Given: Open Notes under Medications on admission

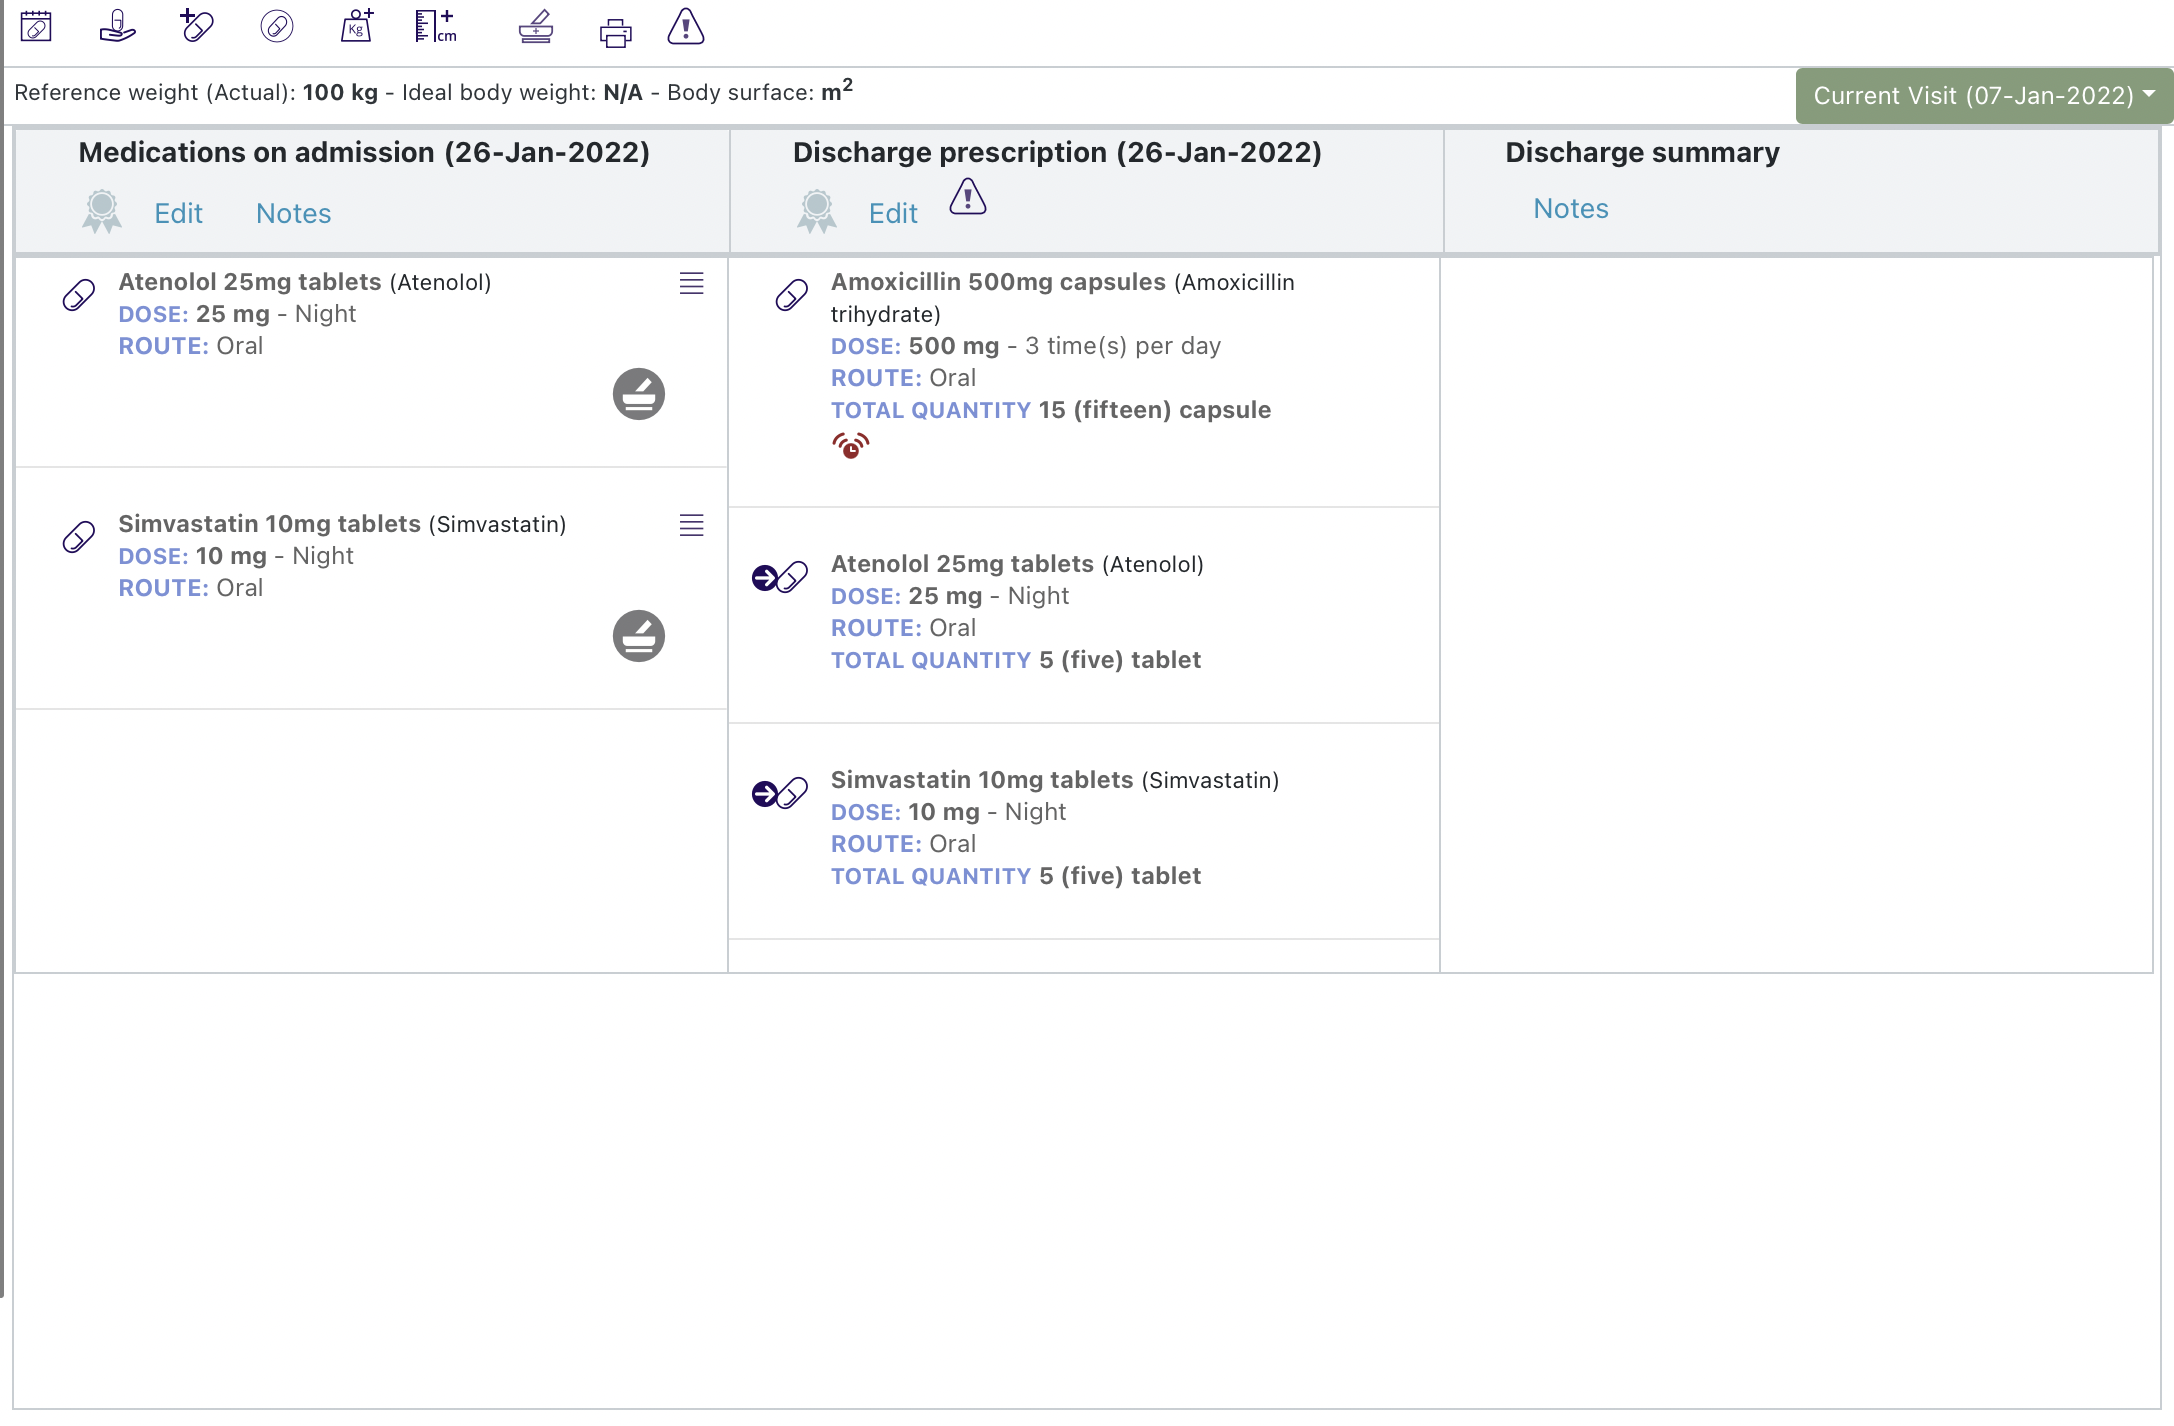Looking at the screenshot, I should pyautogui.click(x=293, y=213).
